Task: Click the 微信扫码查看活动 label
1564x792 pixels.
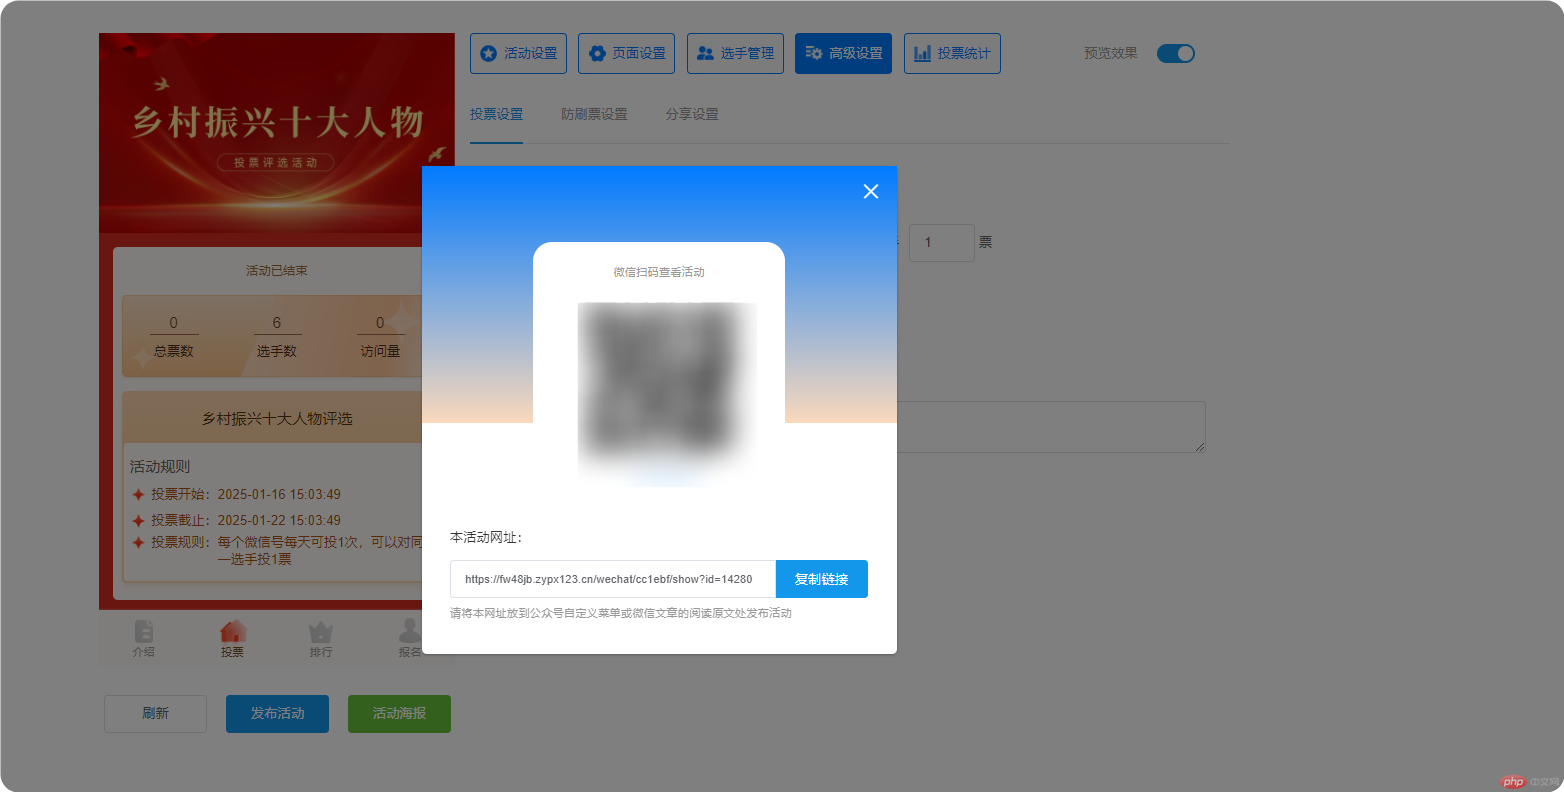Action: 659,272
